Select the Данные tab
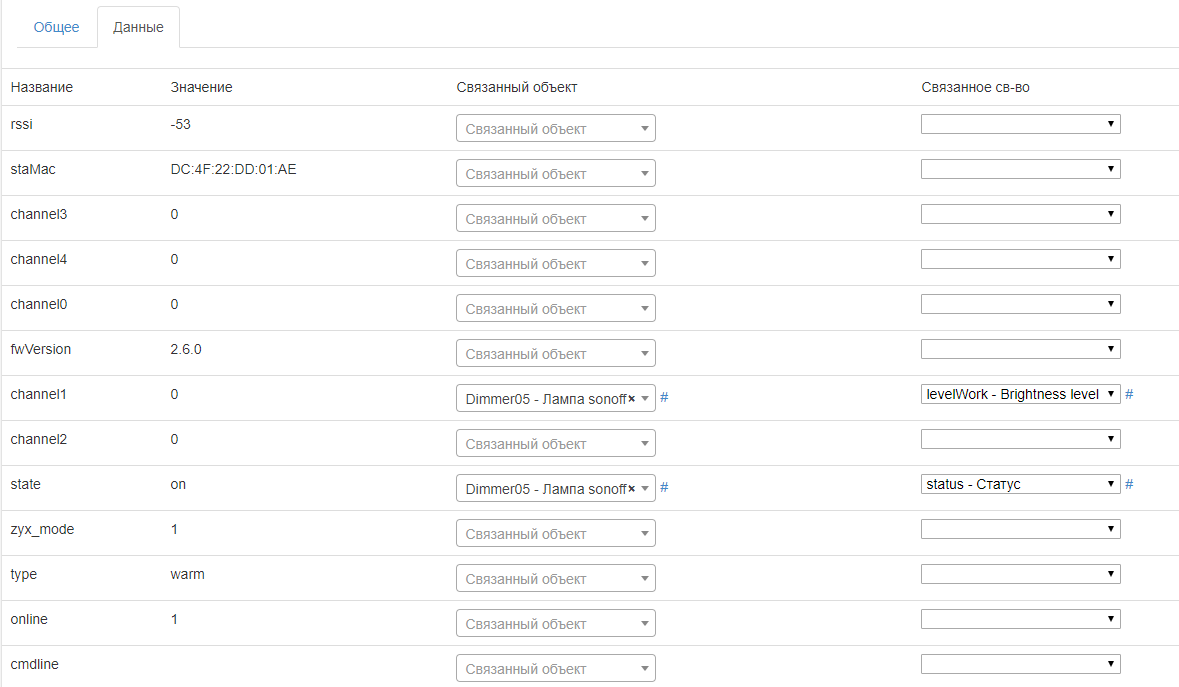The height and width of the screenshot is (687, 1179). (138, 27)
